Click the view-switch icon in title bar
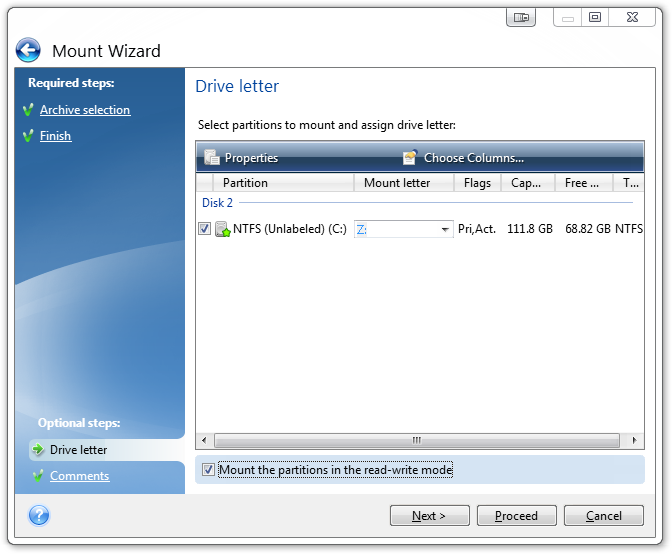The height and width of the screenshot is (554, 672). [521, 18]
